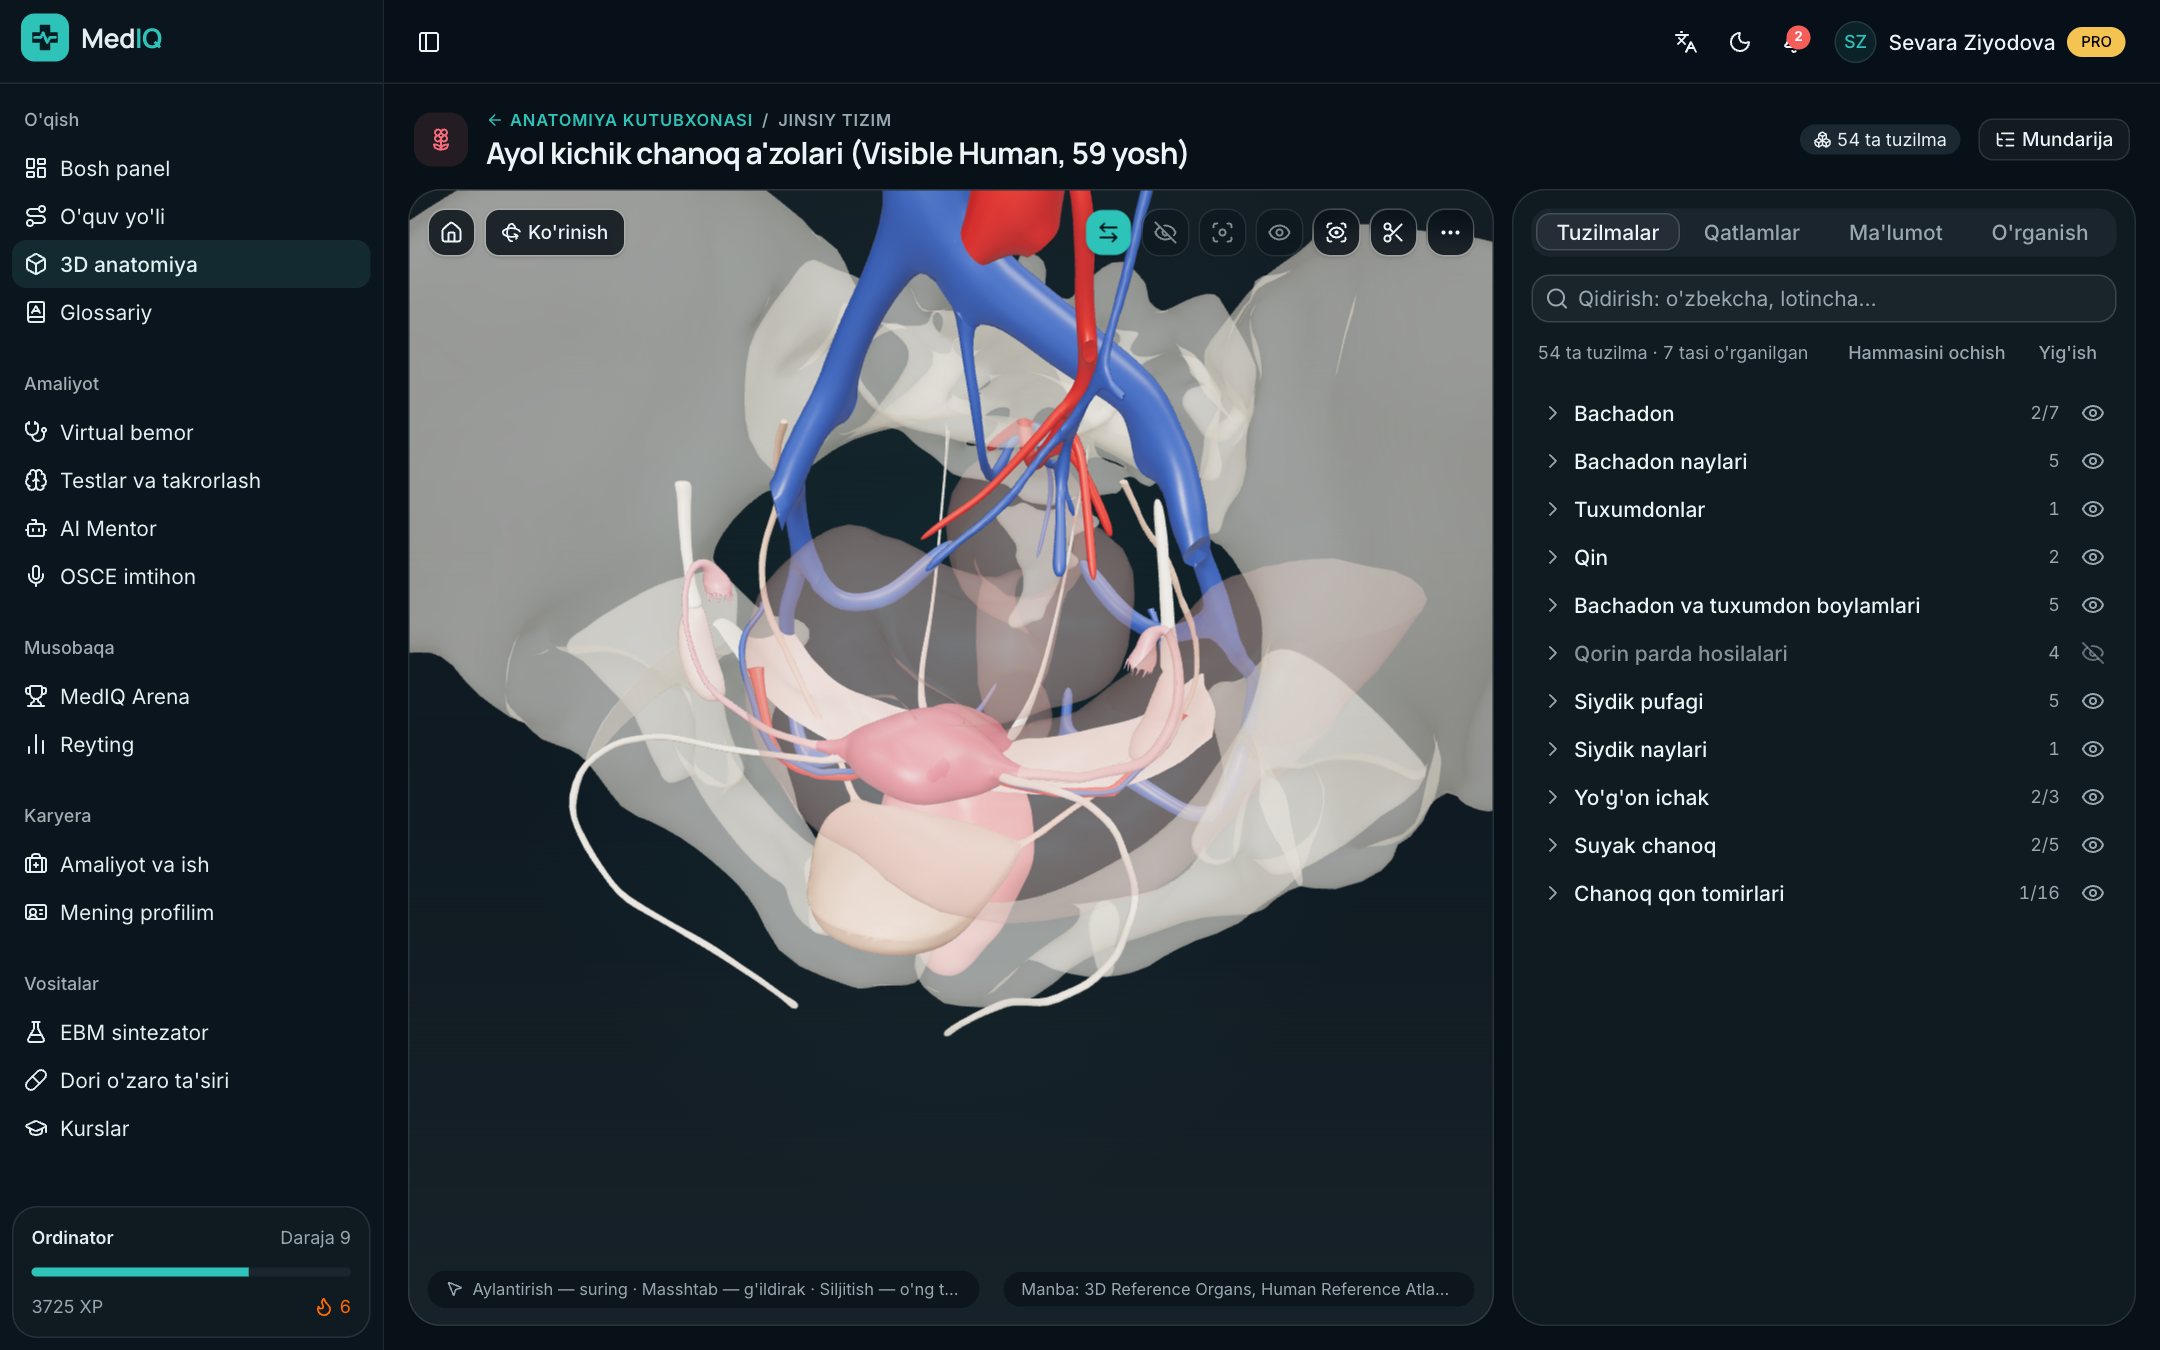The image size is (2160, 1350).
Task: Expand Bachadon va tuxumdon boylamlari
Action: point(1552,605)
